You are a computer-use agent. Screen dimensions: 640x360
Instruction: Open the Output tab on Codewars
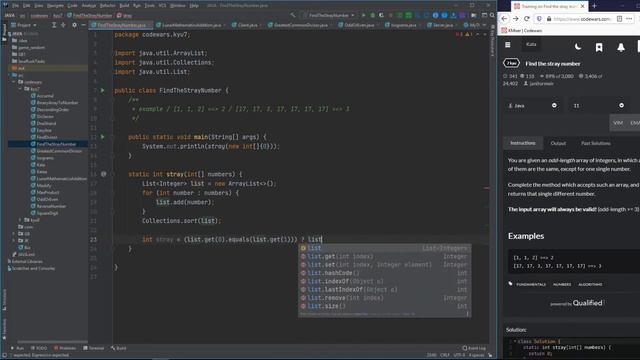[558, 143]
